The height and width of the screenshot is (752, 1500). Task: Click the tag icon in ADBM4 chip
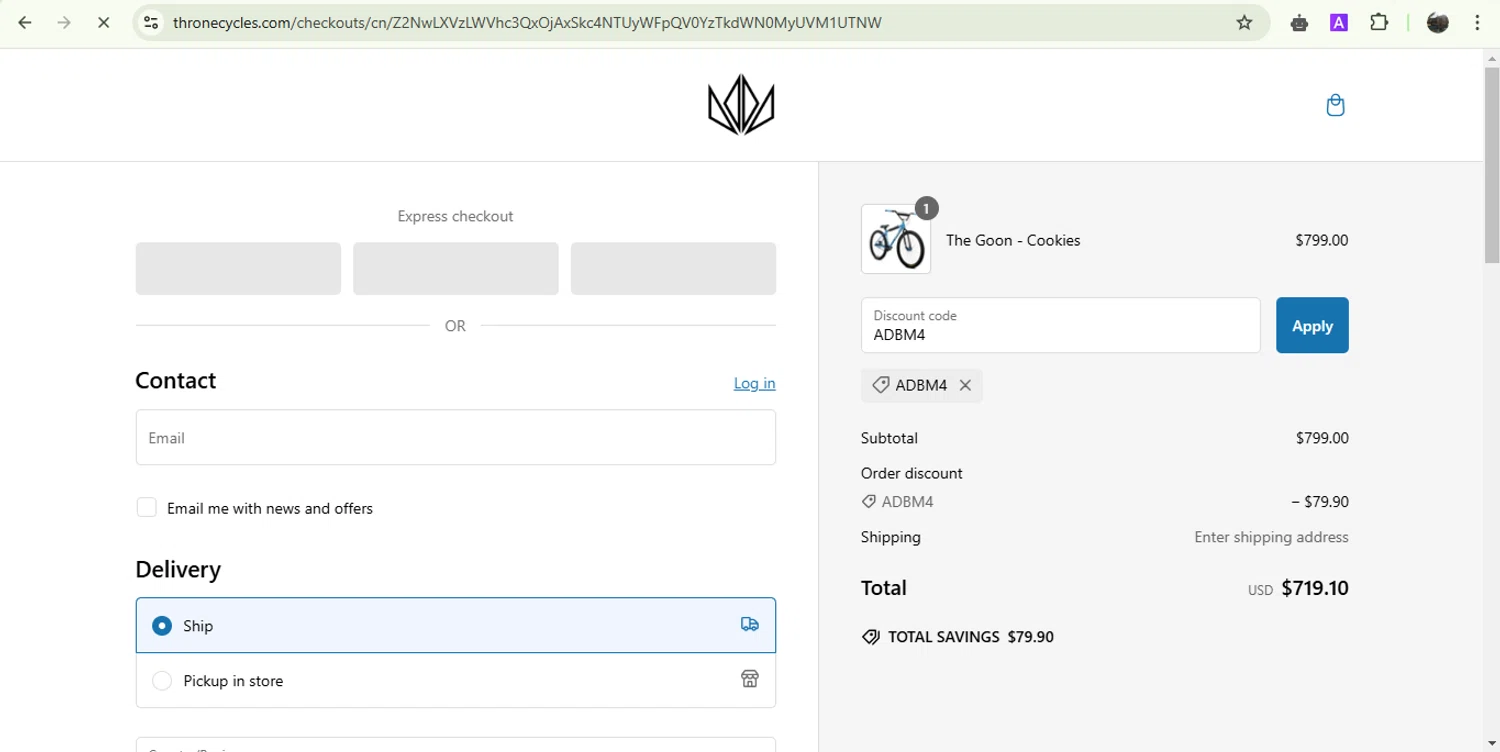click(x=880, y=385)
